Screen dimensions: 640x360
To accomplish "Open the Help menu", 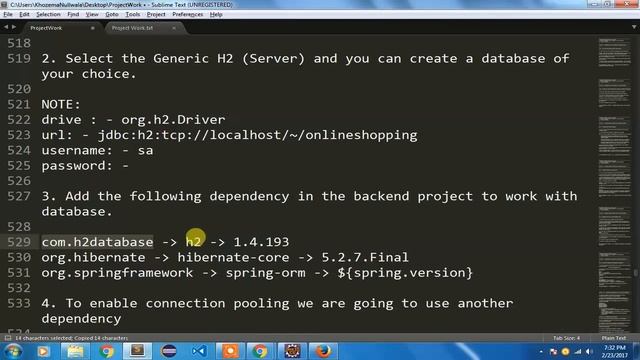I will pyautogui.click(x=216, y=14).
